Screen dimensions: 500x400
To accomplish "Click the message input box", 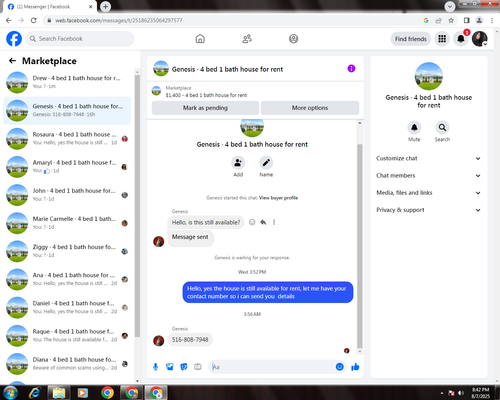I will pos(272,367).
